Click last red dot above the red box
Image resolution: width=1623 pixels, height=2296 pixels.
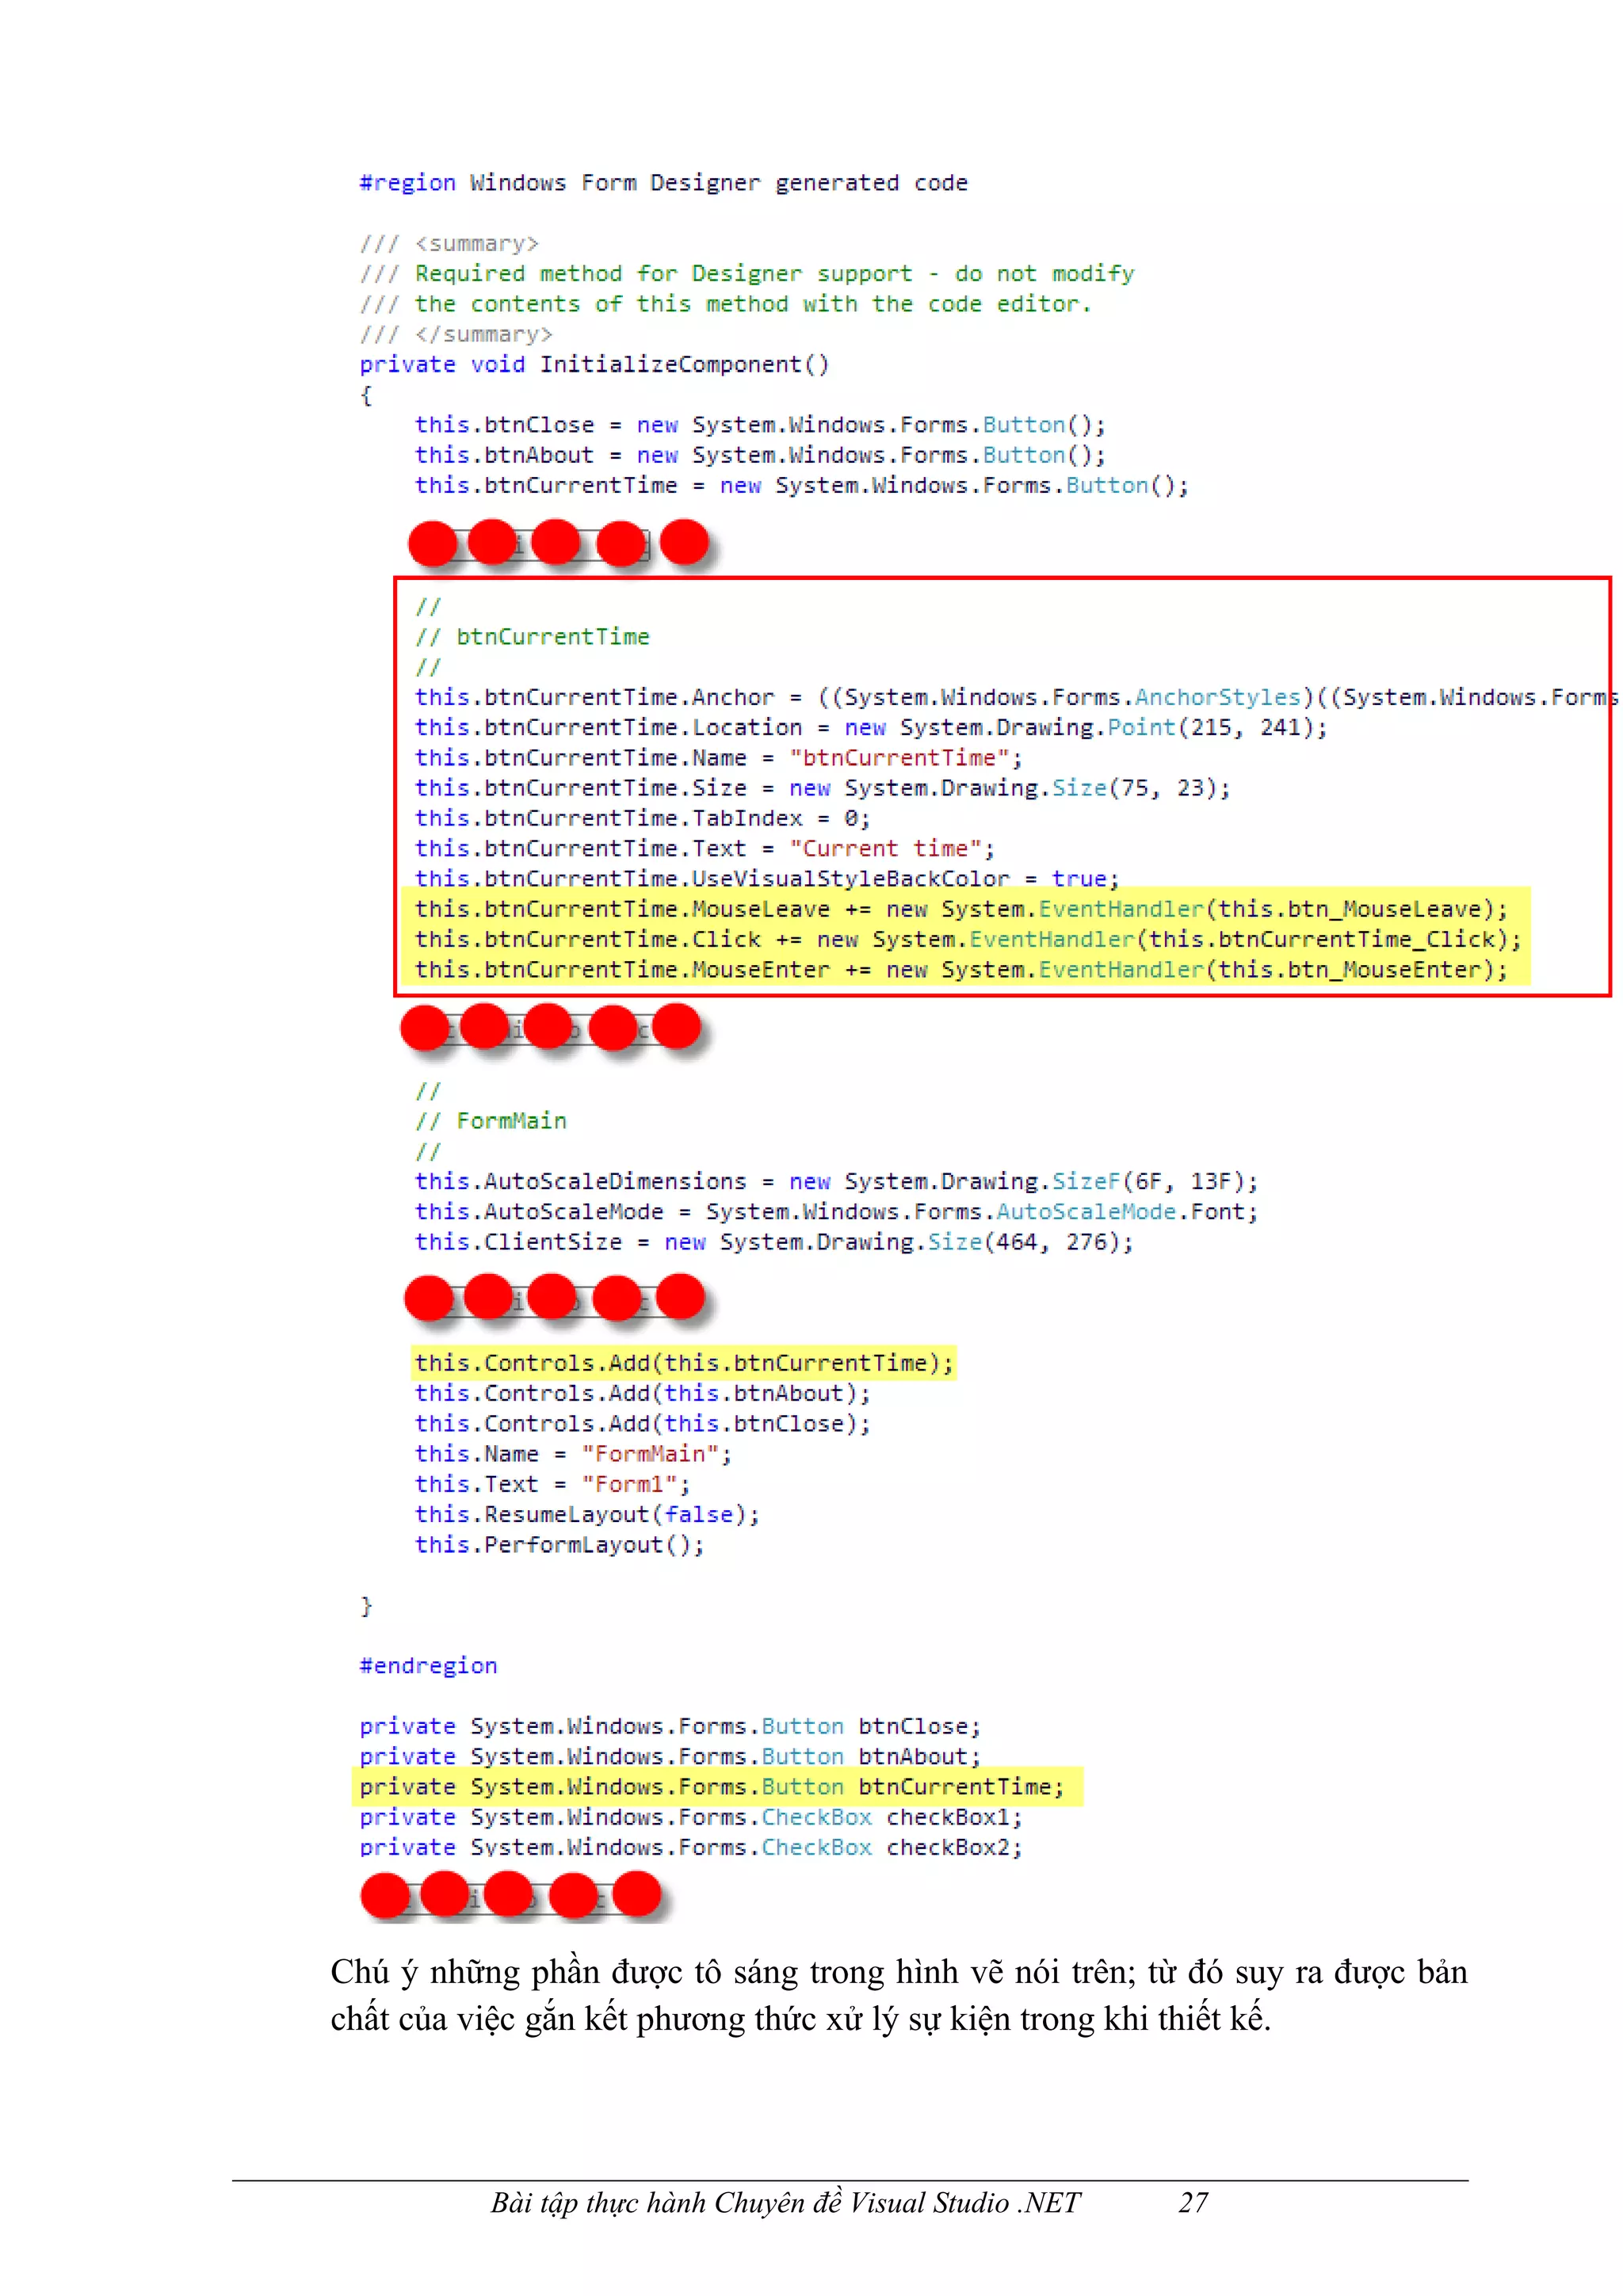[684, 542]
